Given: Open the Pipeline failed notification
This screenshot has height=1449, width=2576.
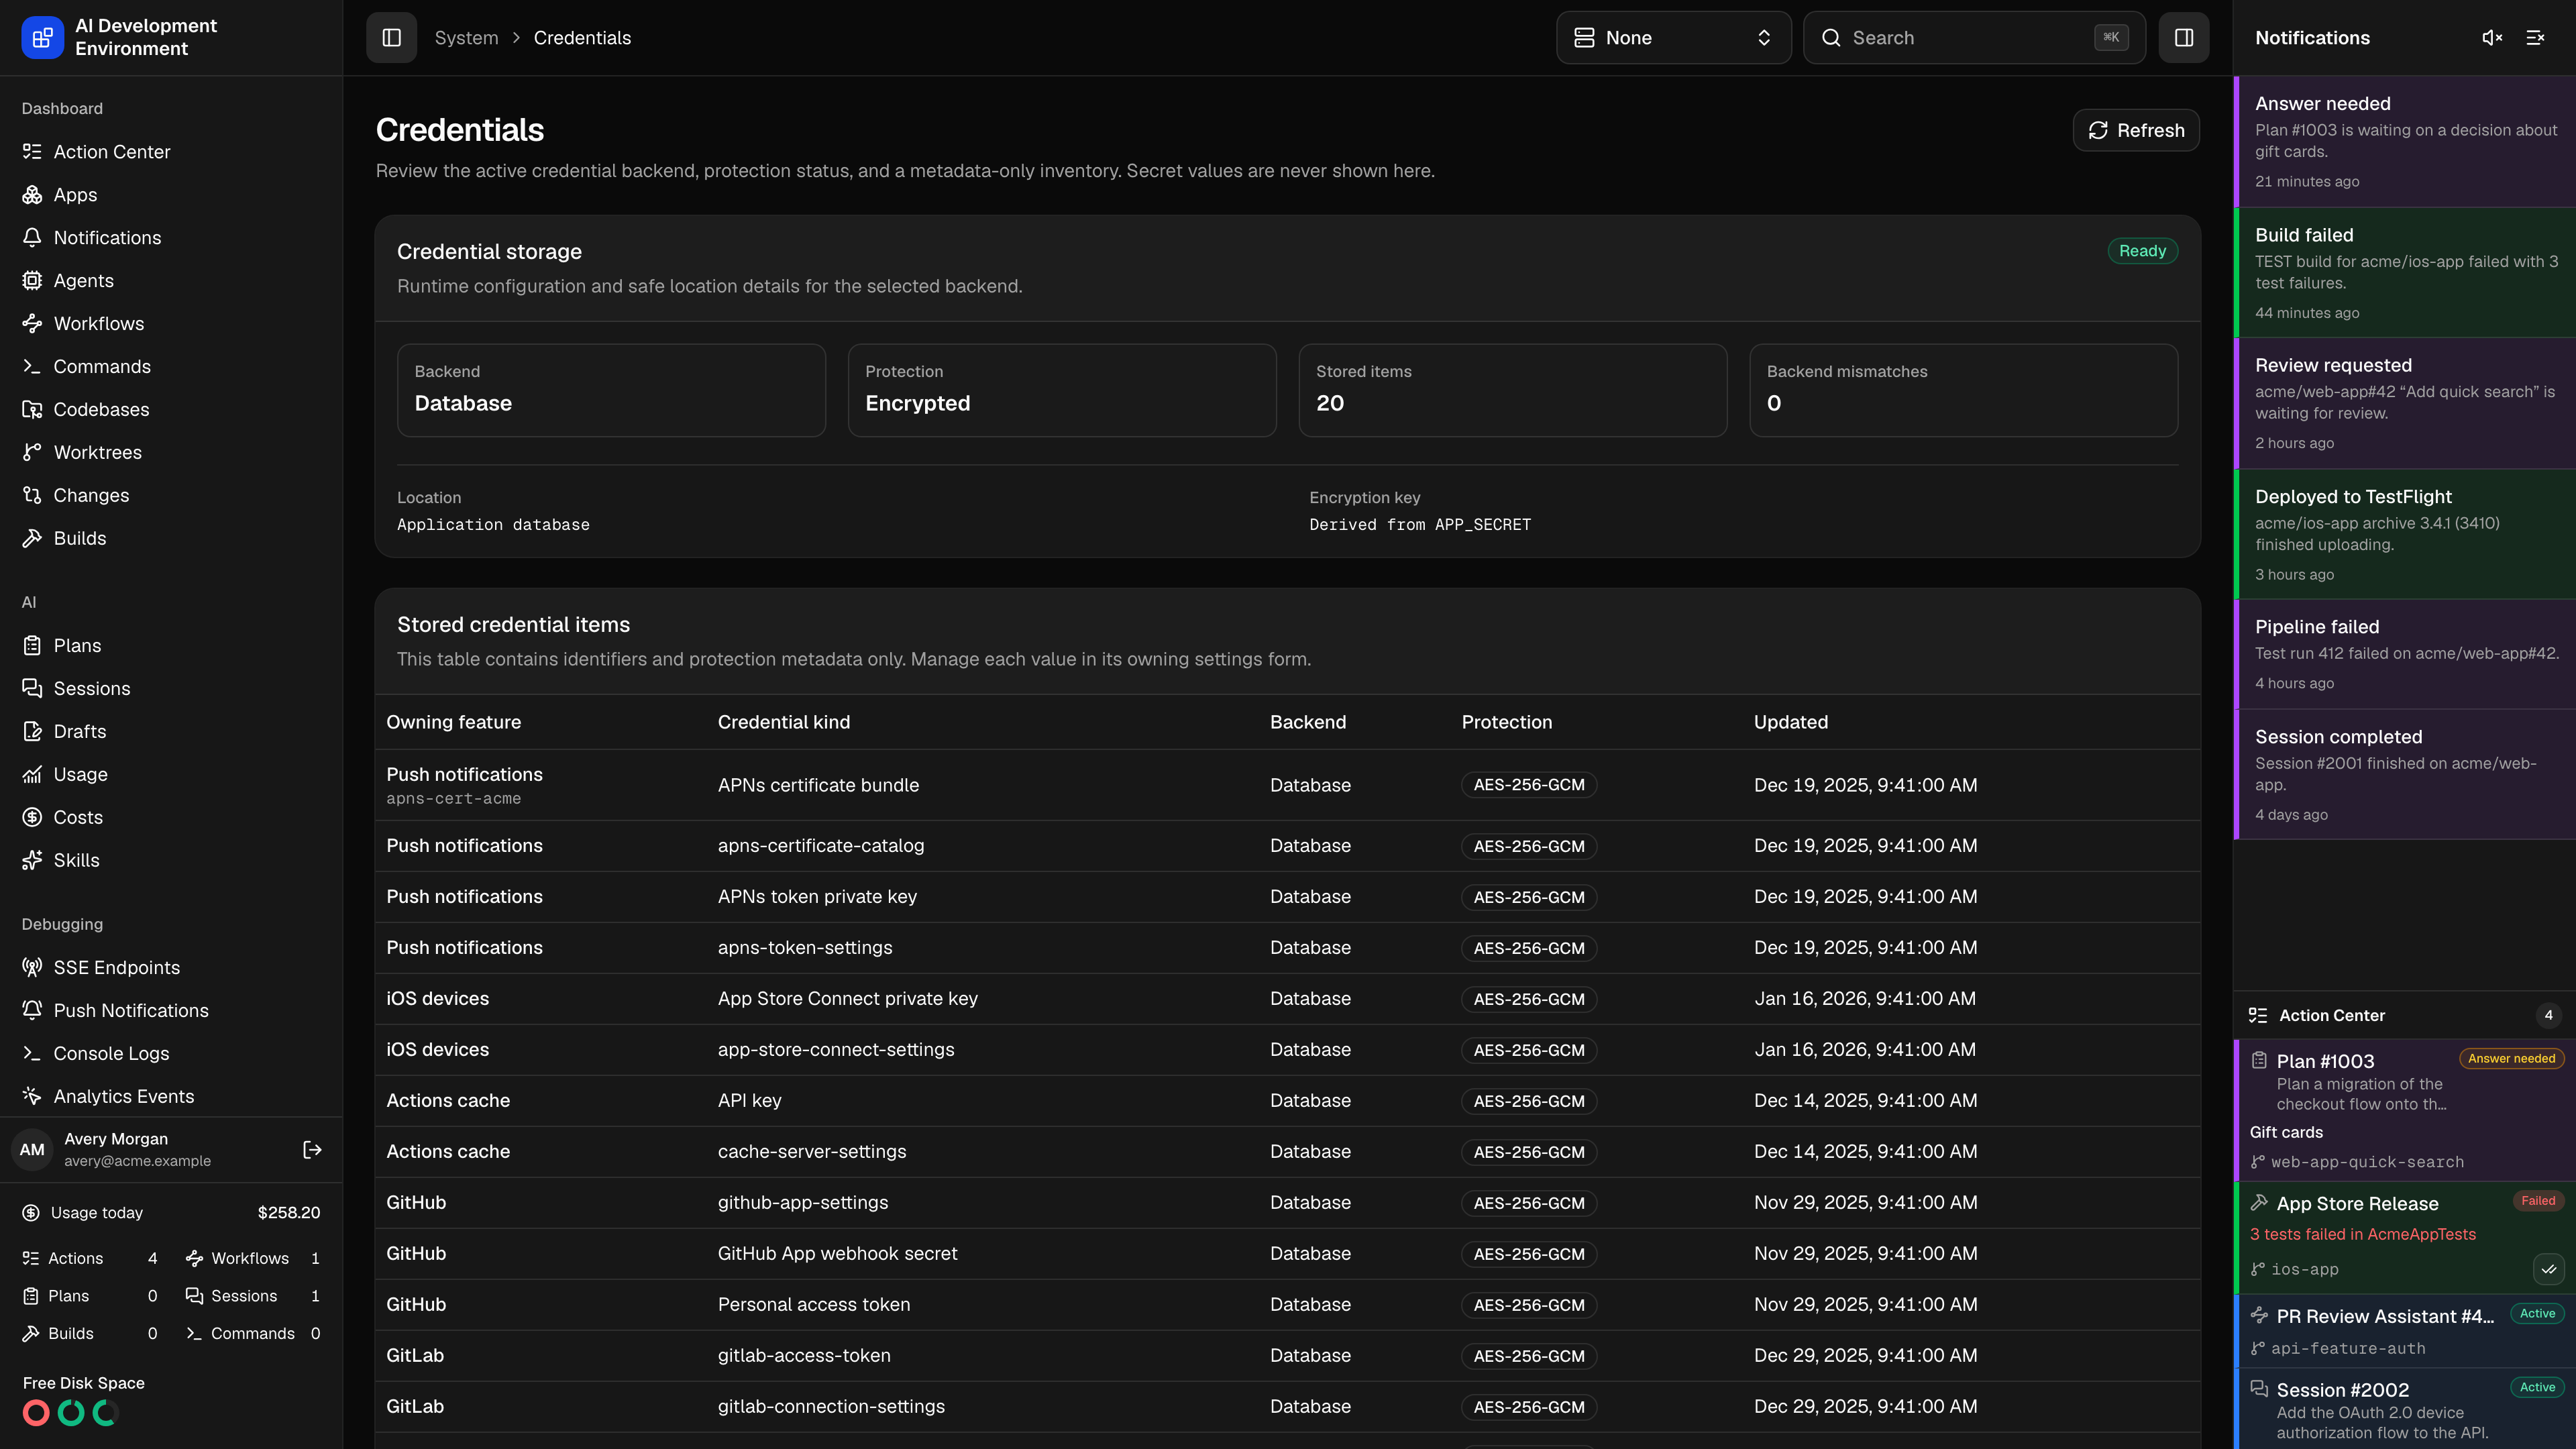Looking at the screenshot, I should (x=2404, y=655).
